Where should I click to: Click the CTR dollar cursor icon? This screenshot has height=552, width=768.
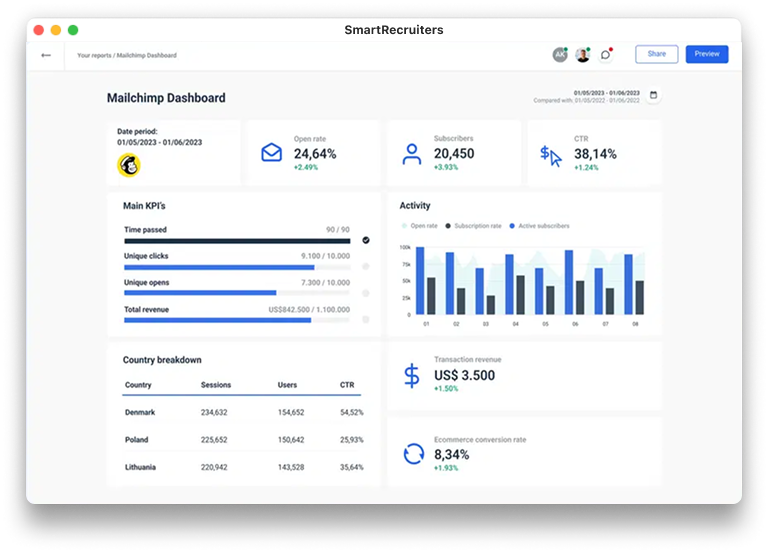pos(551,156)
